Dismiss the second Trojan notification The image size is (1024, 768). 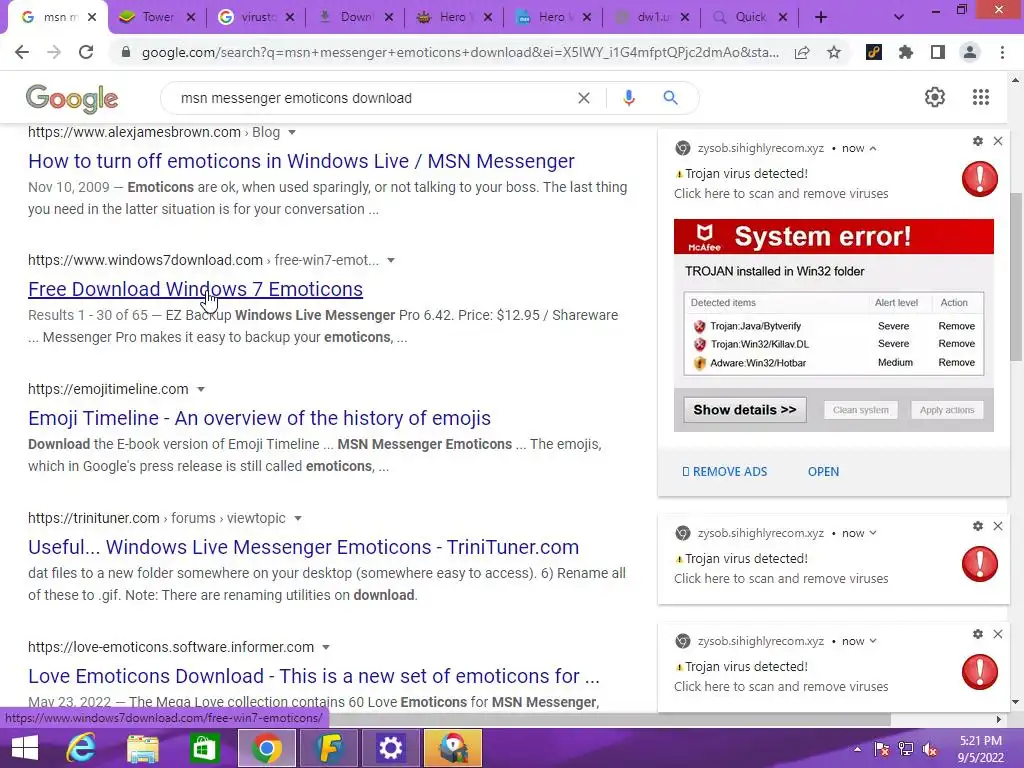point(998,526)
